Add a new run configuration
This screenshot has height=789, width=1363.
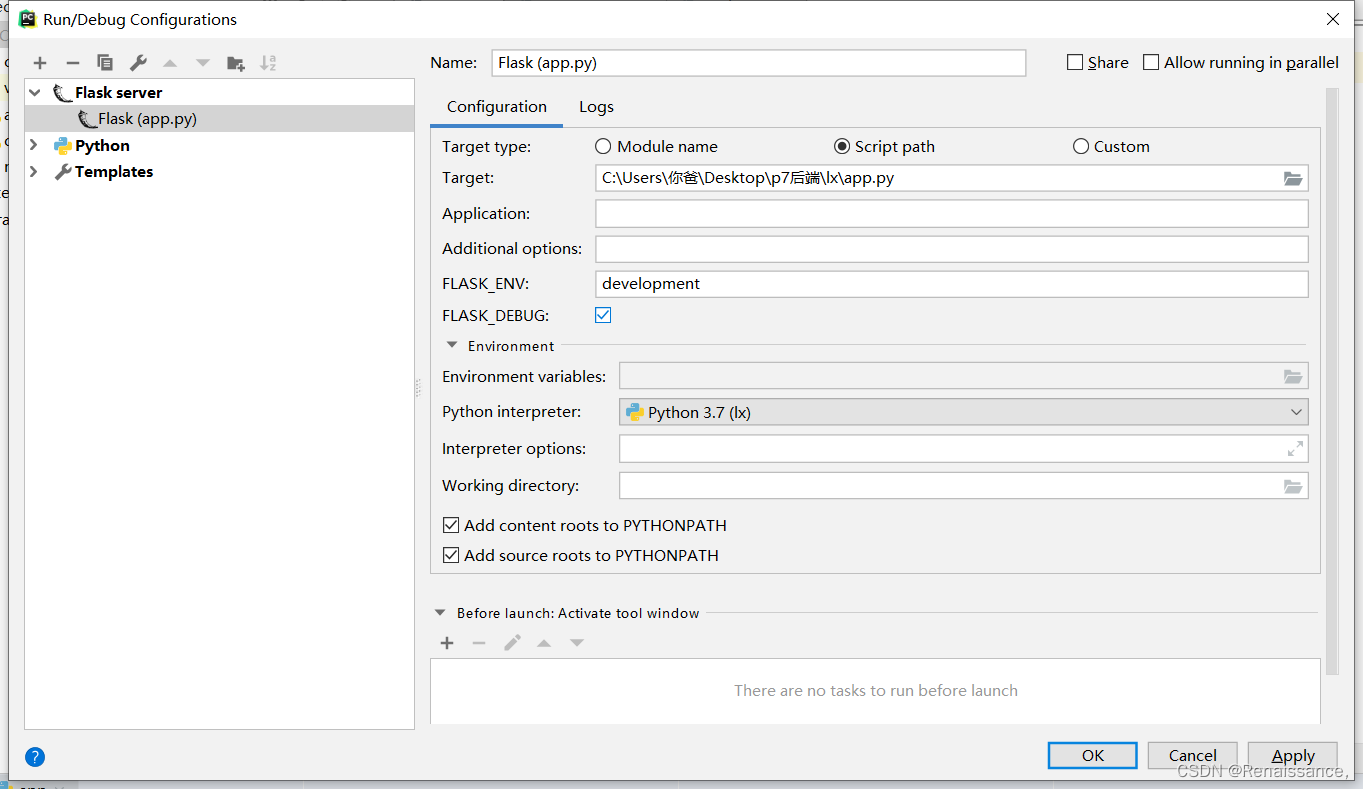pyautogui.click(x=40, y=63)
